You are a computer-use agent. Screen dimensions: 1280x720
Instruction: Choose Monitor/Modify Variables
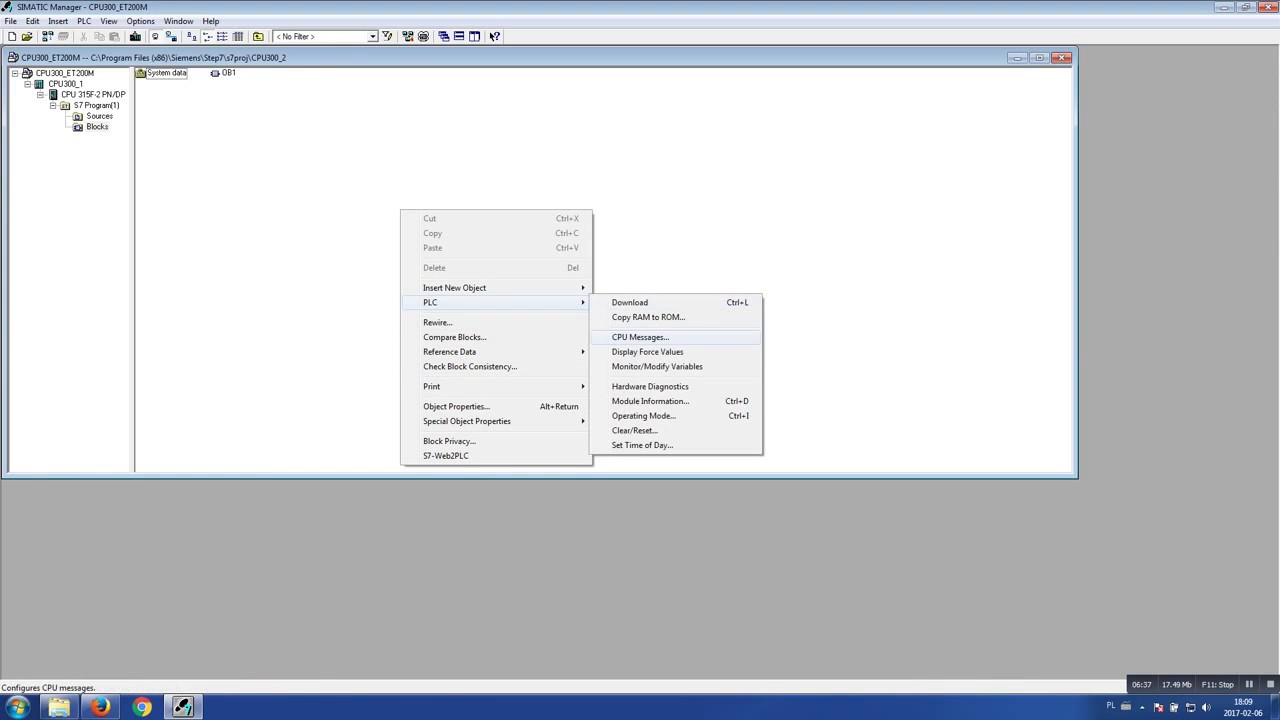(676, 366)
